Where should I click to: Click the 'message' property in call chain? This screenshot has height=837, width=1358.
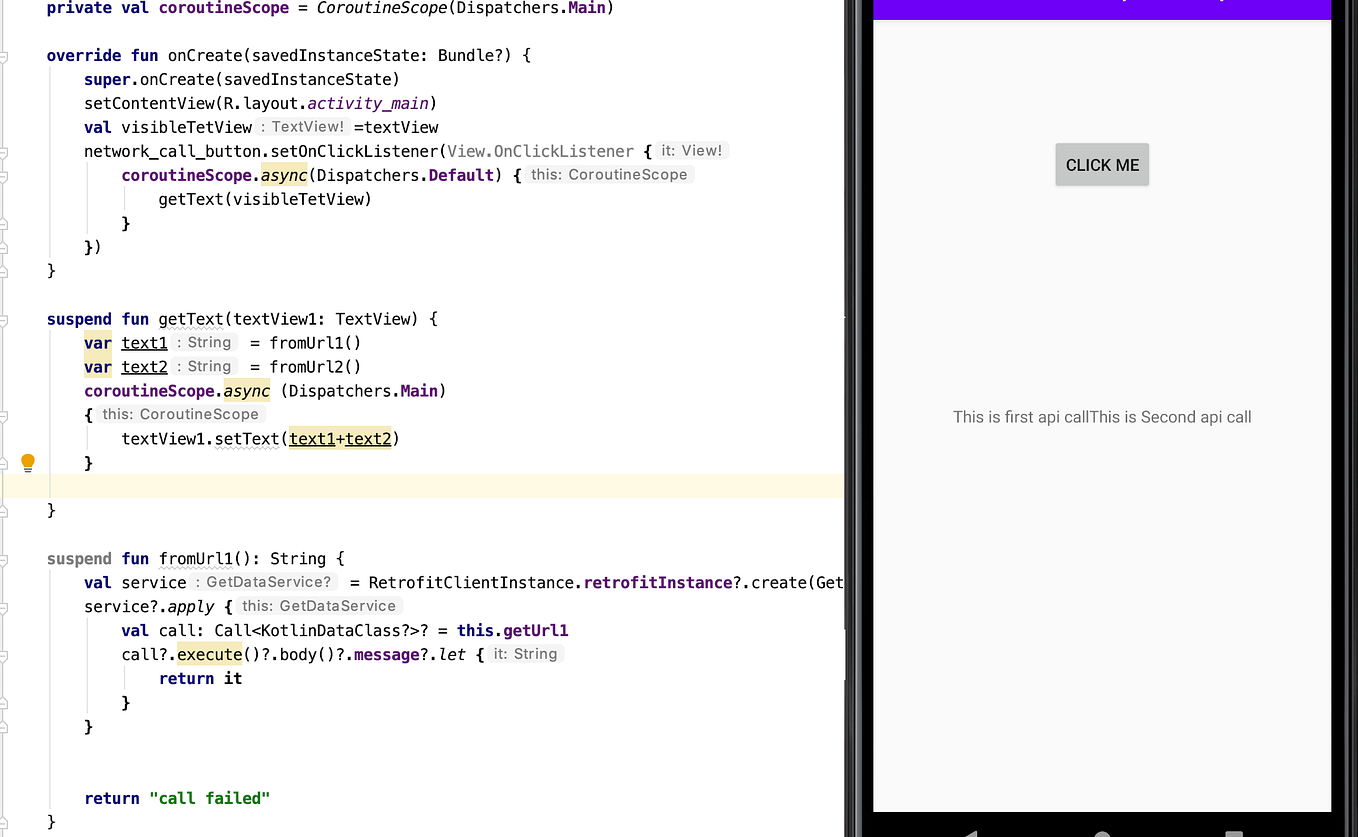click(x=385, y=654)
